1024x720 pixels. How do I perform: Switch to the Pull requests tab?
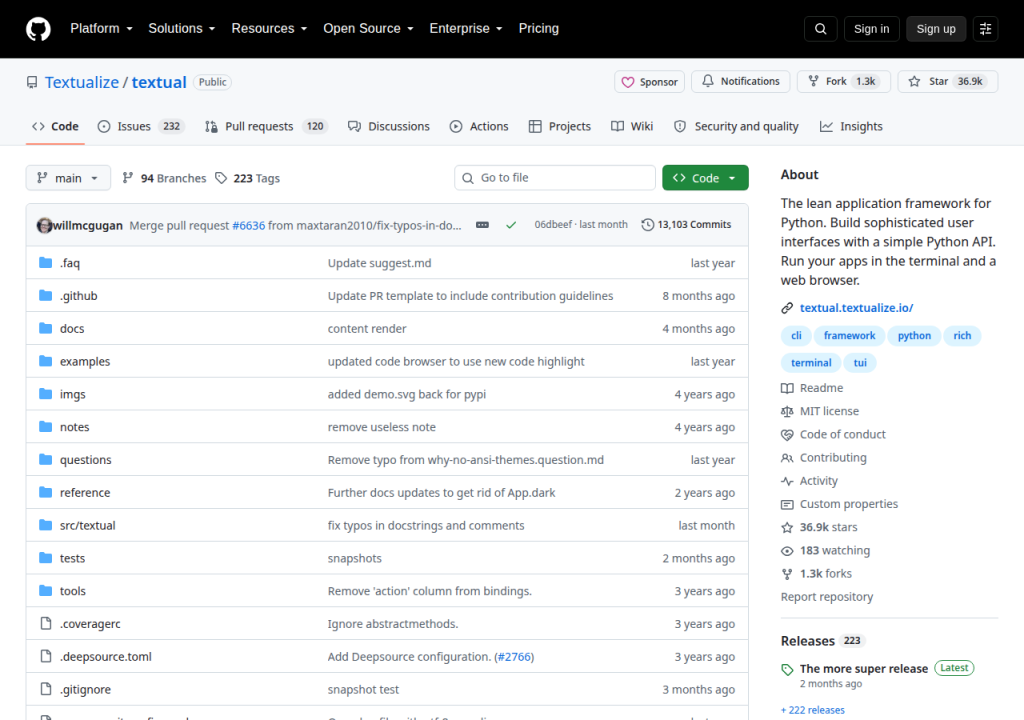[266, 126]
